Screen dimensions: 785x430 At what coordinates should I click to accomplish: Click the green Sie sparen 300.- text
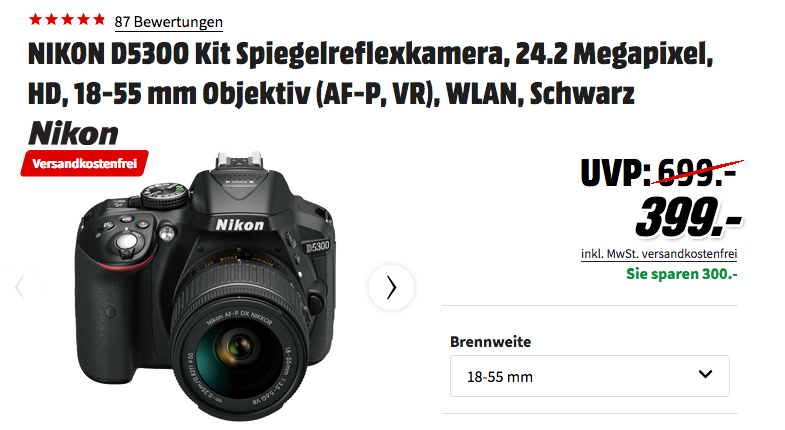tap(681, 274)
